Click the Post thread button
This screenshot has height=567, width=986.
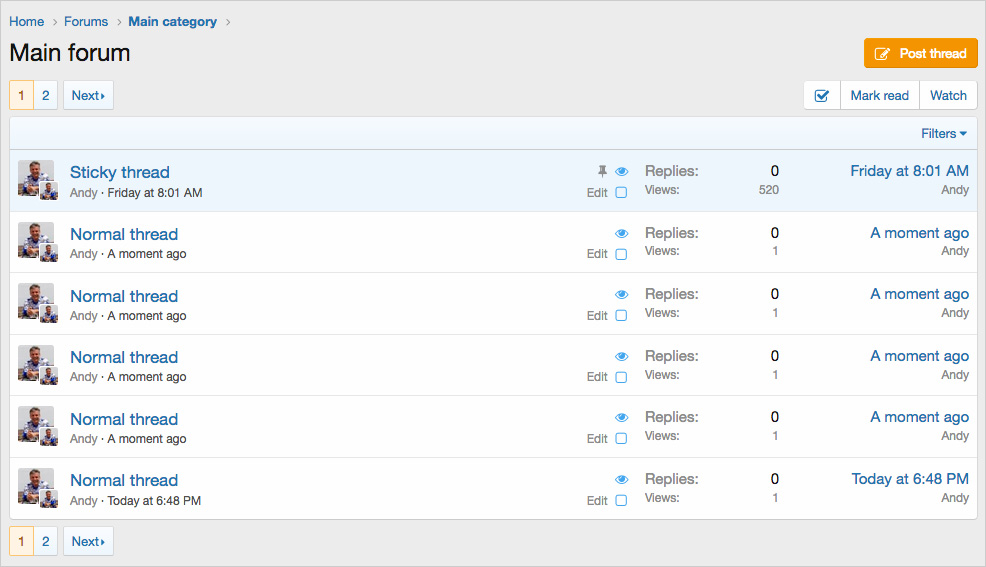point(920,54)
